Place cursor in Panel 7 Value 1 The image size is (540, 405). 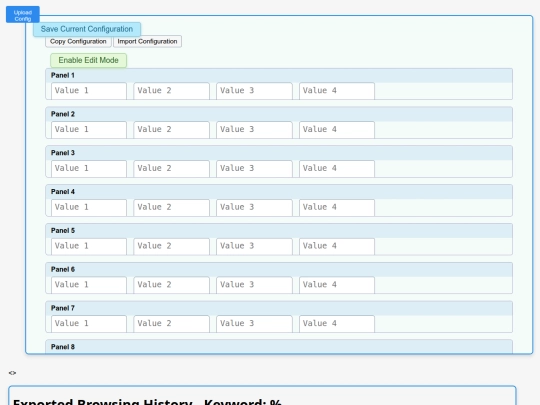click(x=89, y=324)
